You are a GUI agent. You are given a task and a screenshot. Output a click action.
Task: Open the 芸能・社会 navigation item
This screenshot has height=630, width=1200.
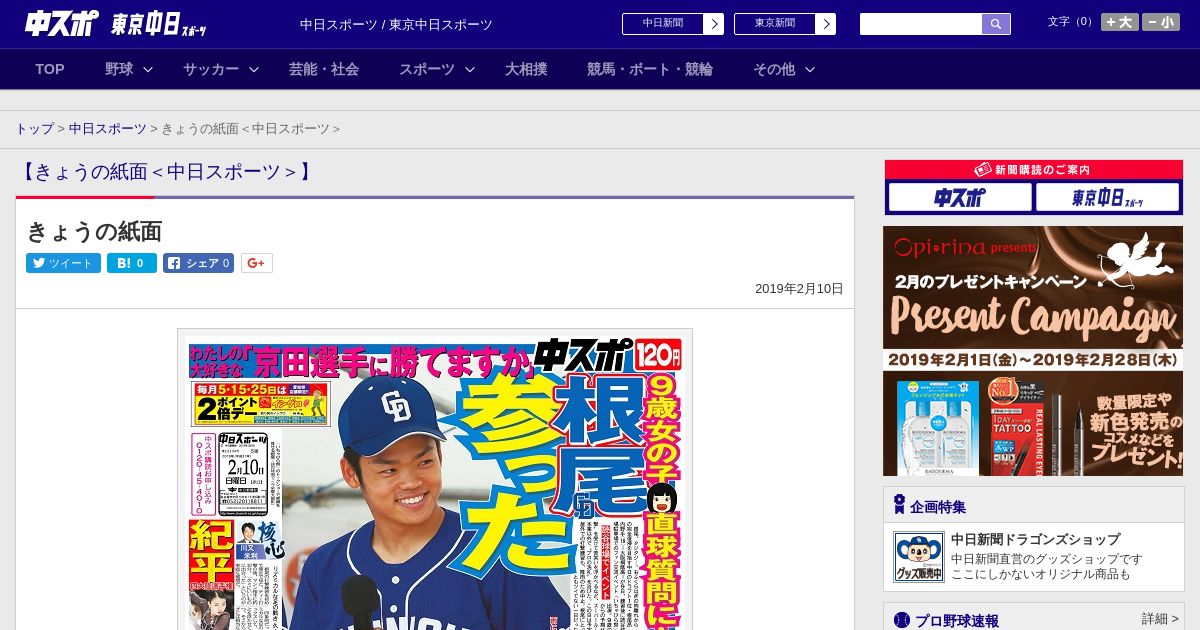click(x=324, y=69)
